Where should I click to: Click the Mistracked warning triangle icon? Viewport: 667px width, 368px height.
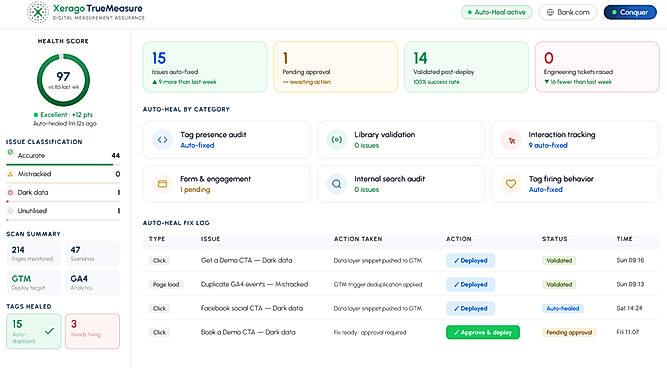coord(10,174)
